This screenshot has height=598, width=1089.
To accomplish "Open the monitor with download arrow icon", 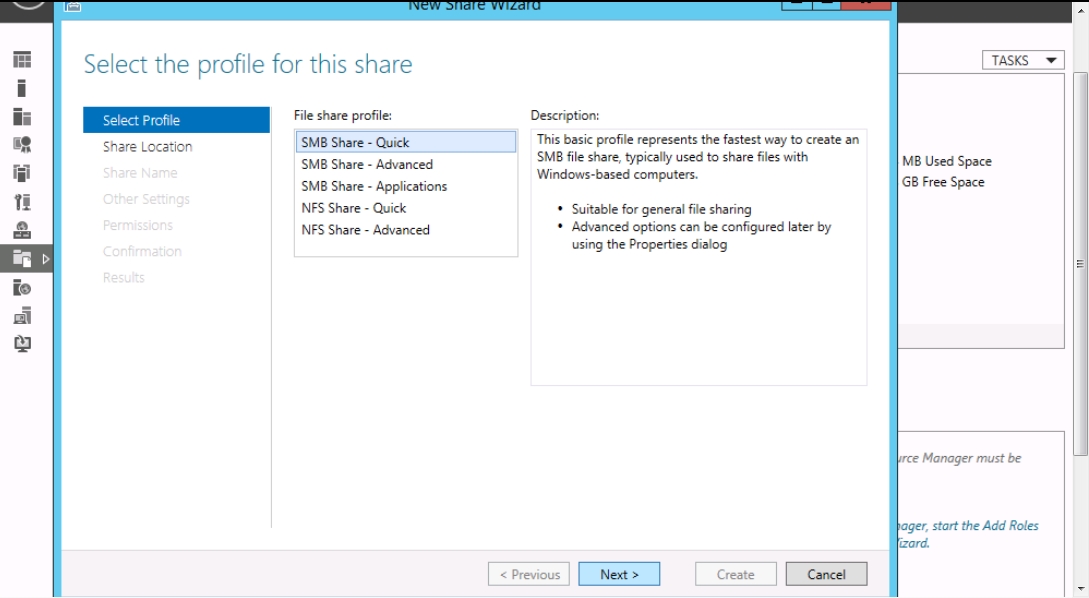I will [x=22, y=344].
